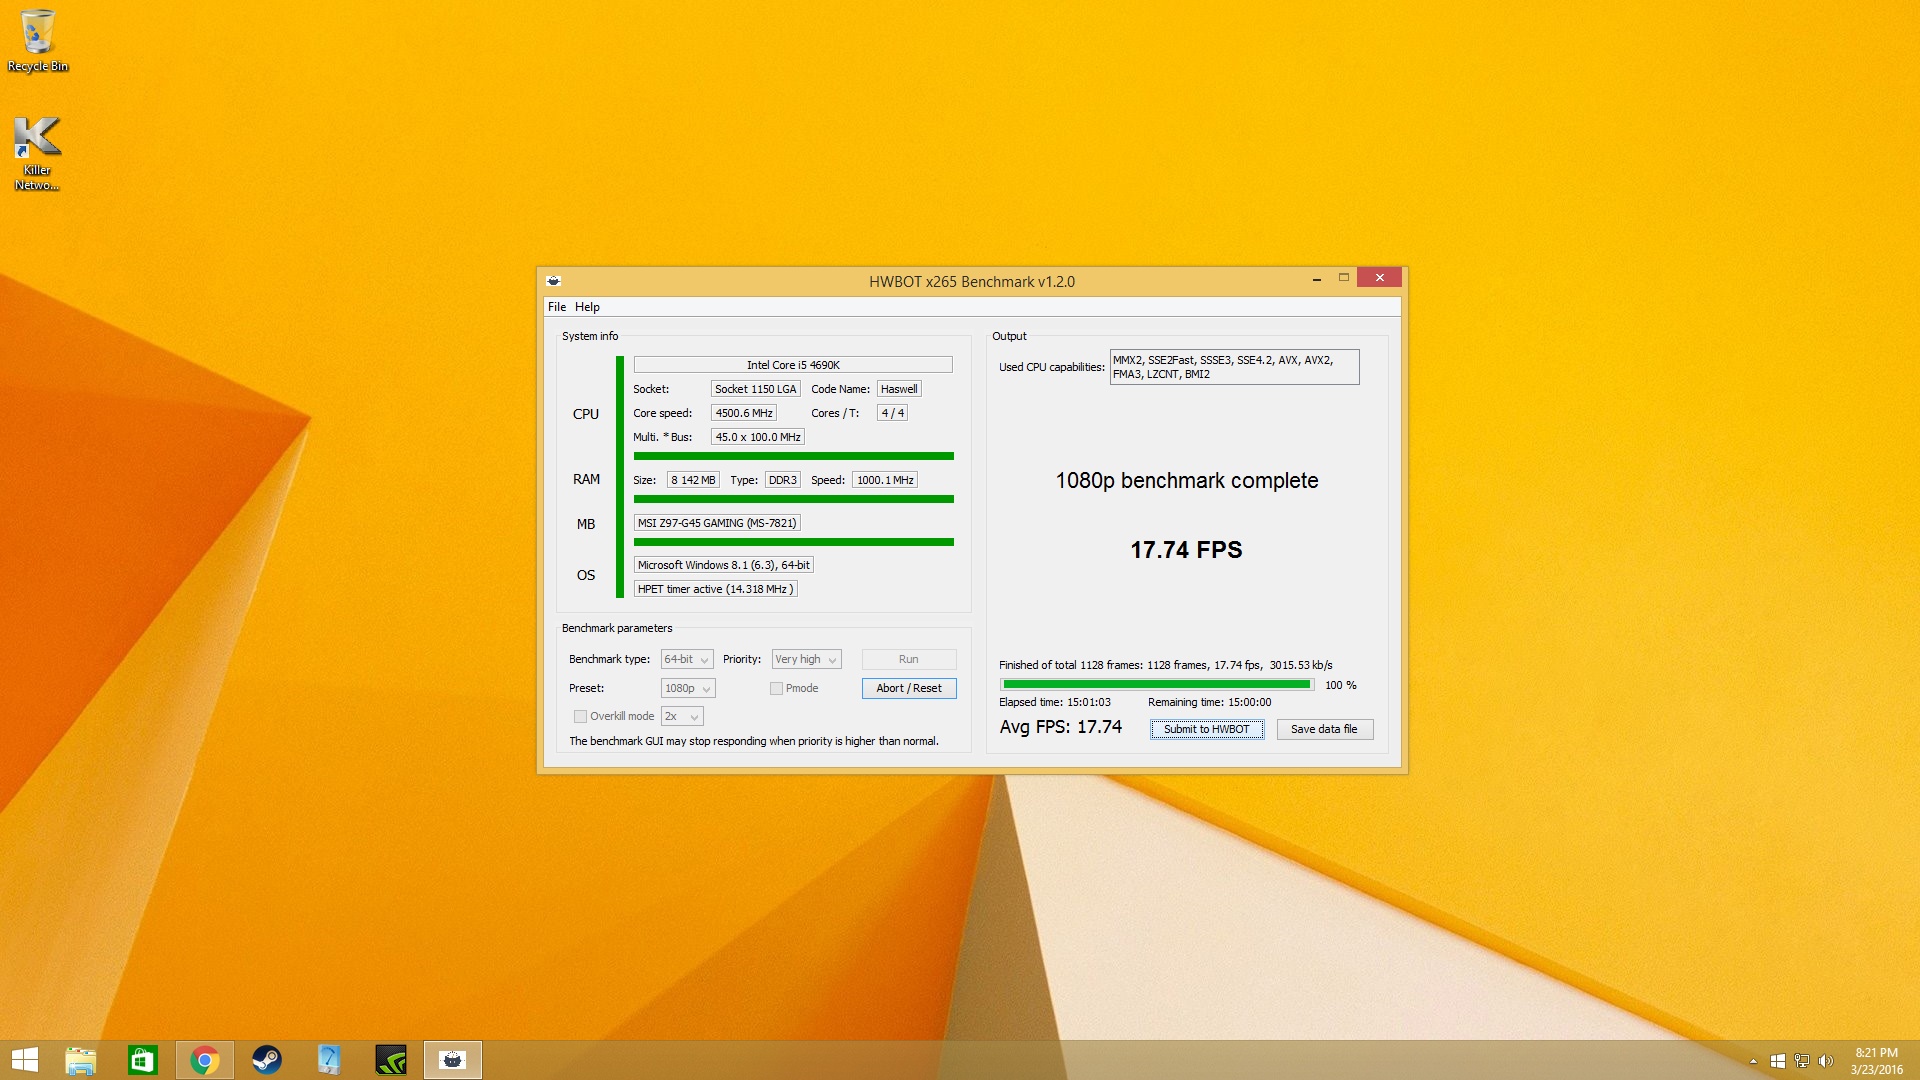
Task: Select the Microsoft Windows 8.1 OS value
Action: tap(724, 565)
